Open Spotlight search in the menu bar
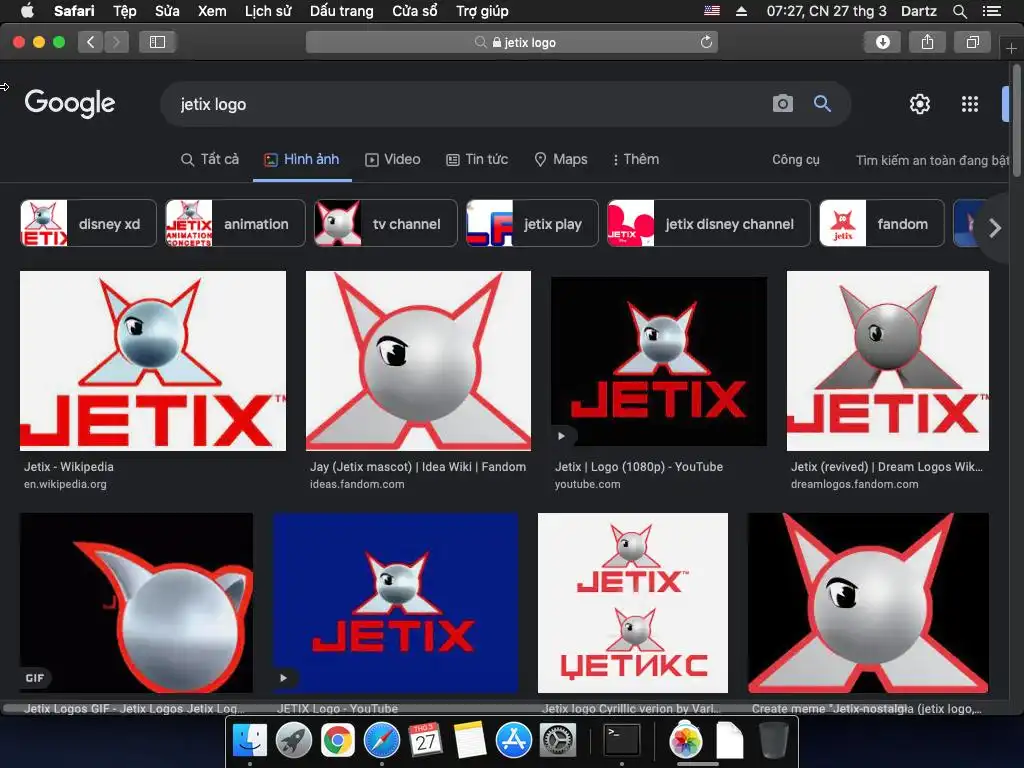1024x768 pixels. 959,11
